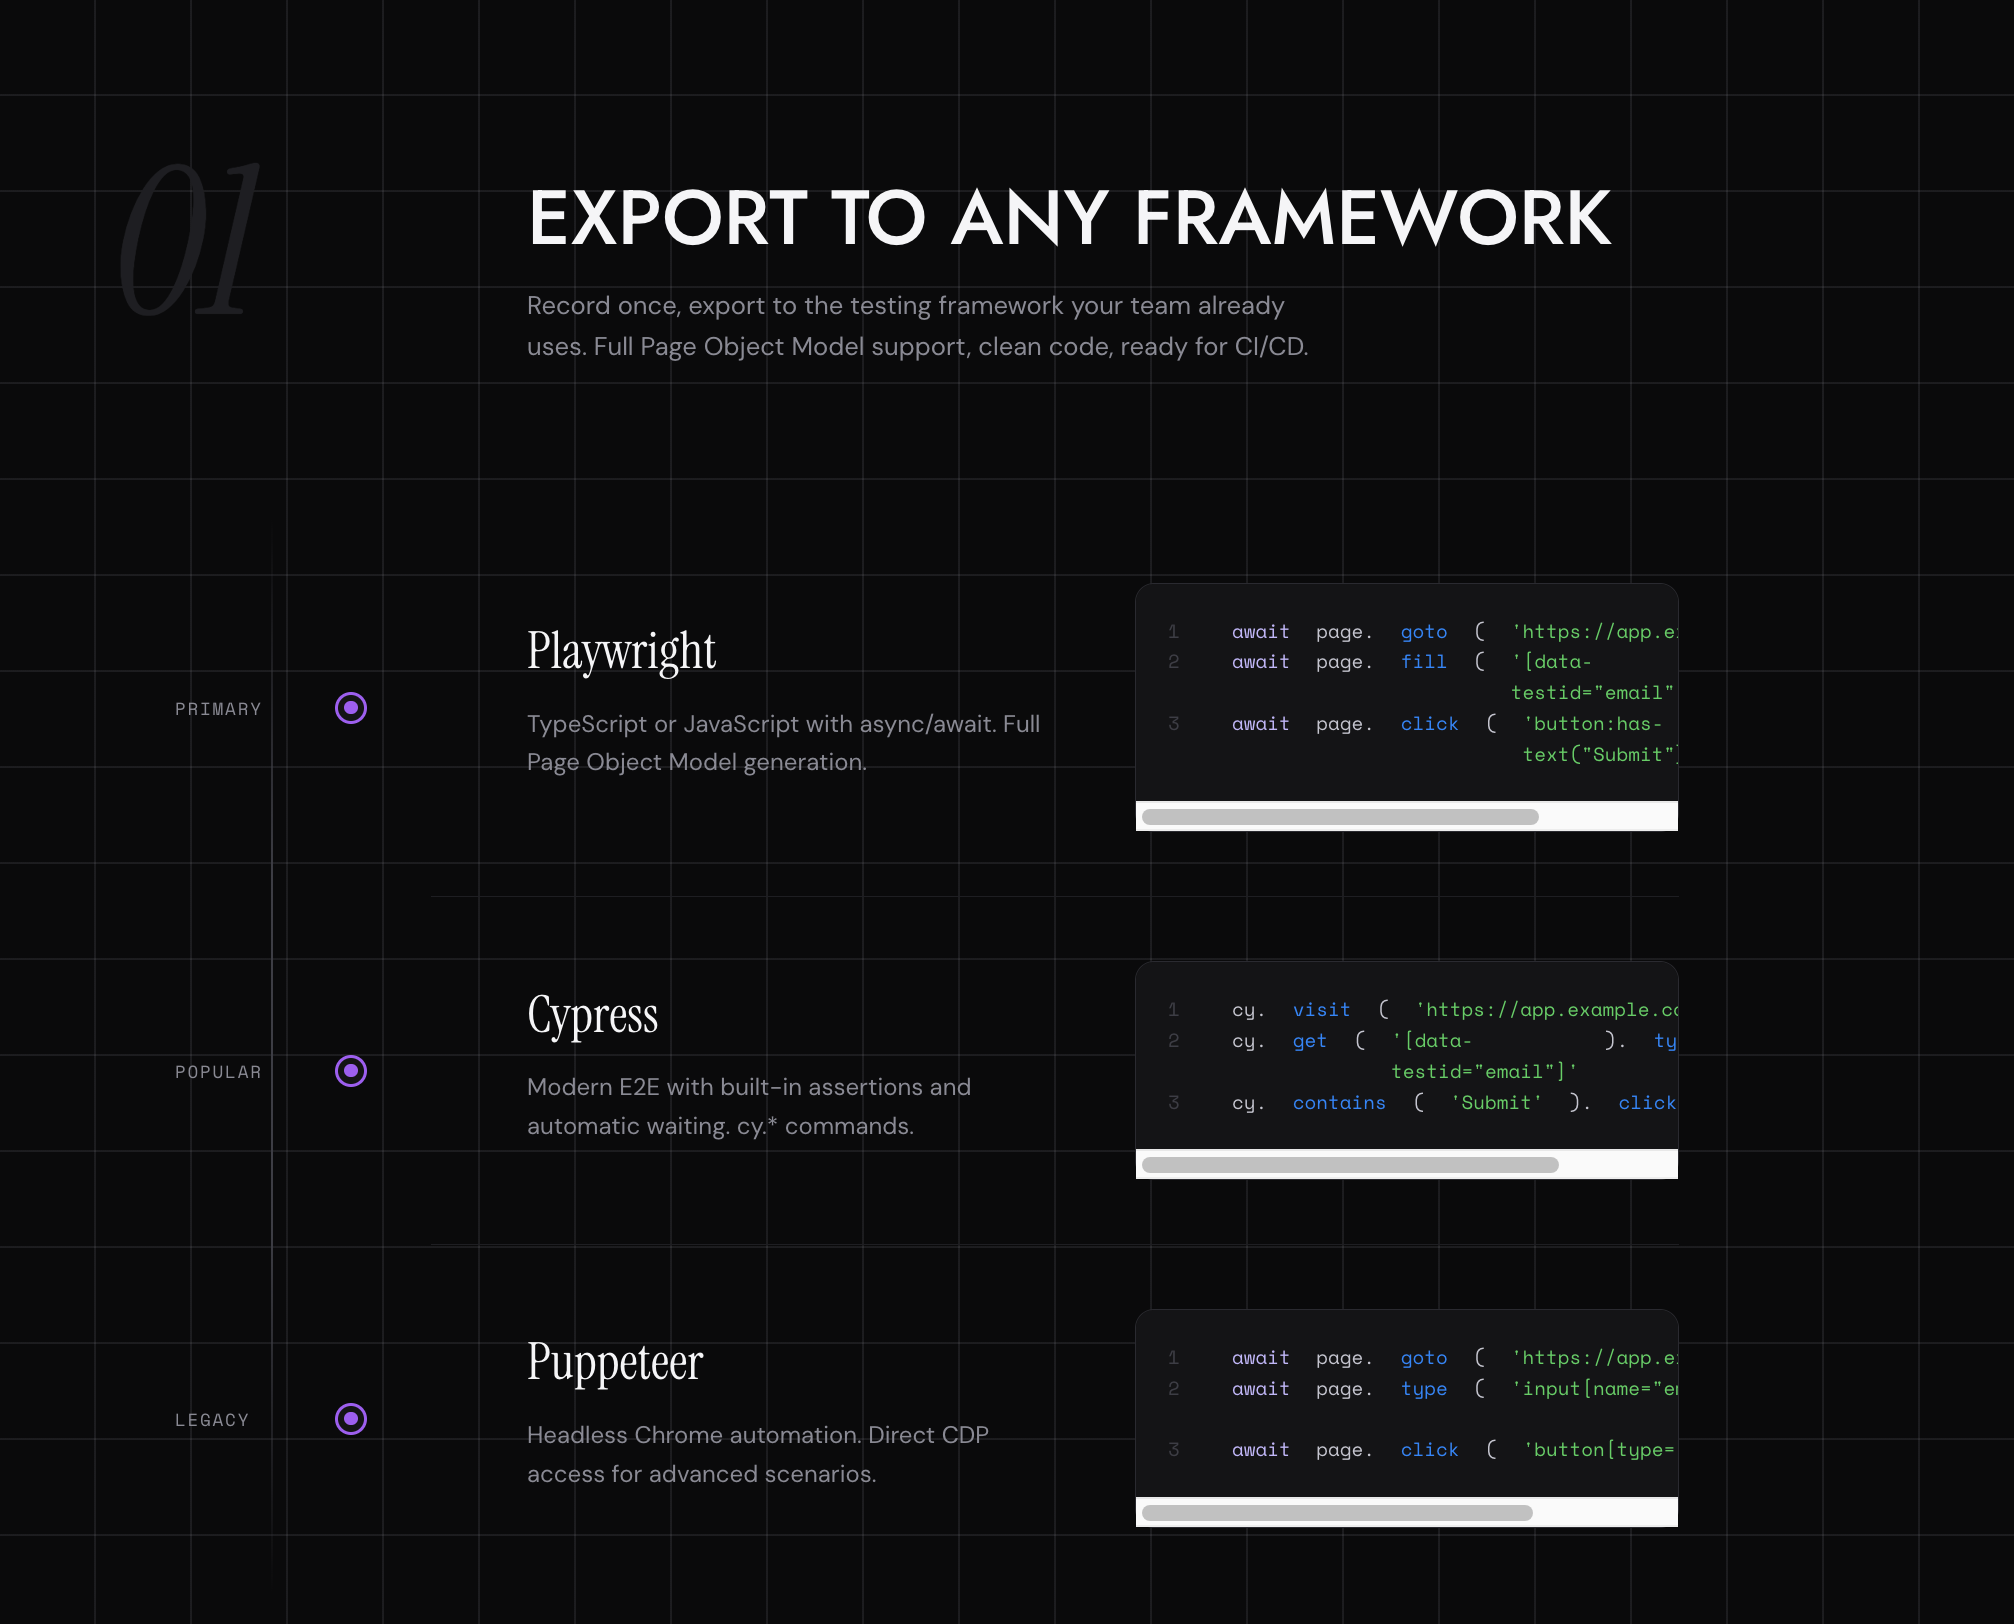Viewport: 2014px width, 1624px height.
Task: Click the Puppeteer code snippet panel
Action: point(1406,1405)
